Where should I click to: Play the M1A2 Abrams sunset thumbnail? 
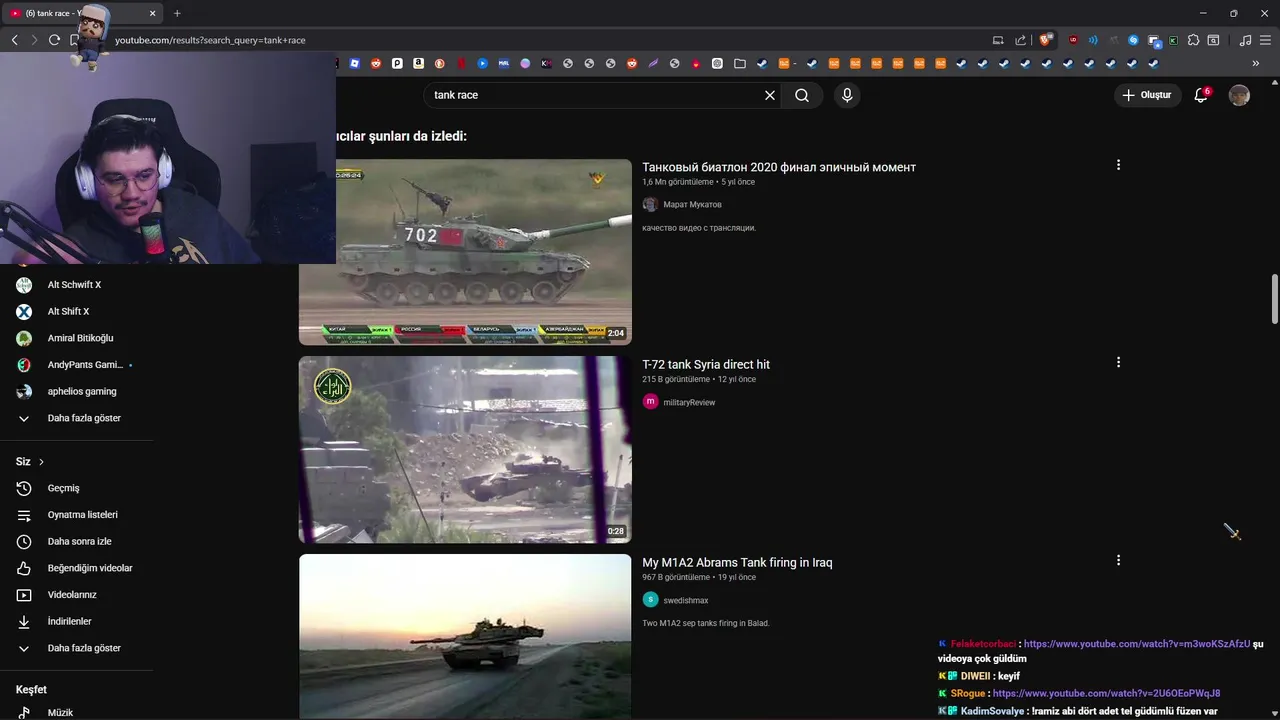465,637
